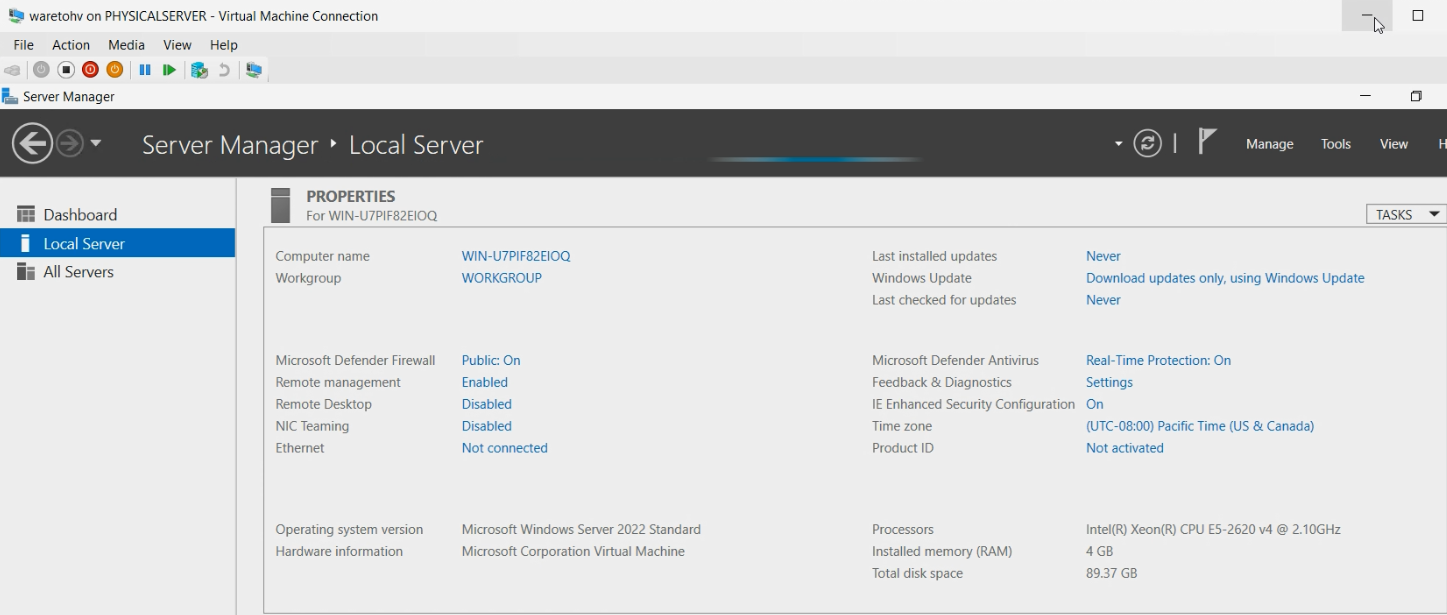1447x615 pixels.
Task: Click computer name WIN-U7PIF82EIOQ link
Action: point(516,256)
